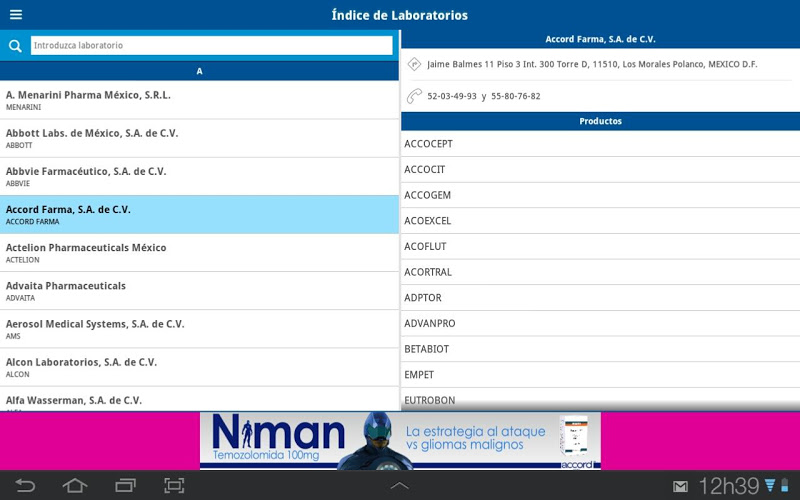Screen dimensions: 800x500
Task: Open product ACORTRAL
Action: pos(601,272)
